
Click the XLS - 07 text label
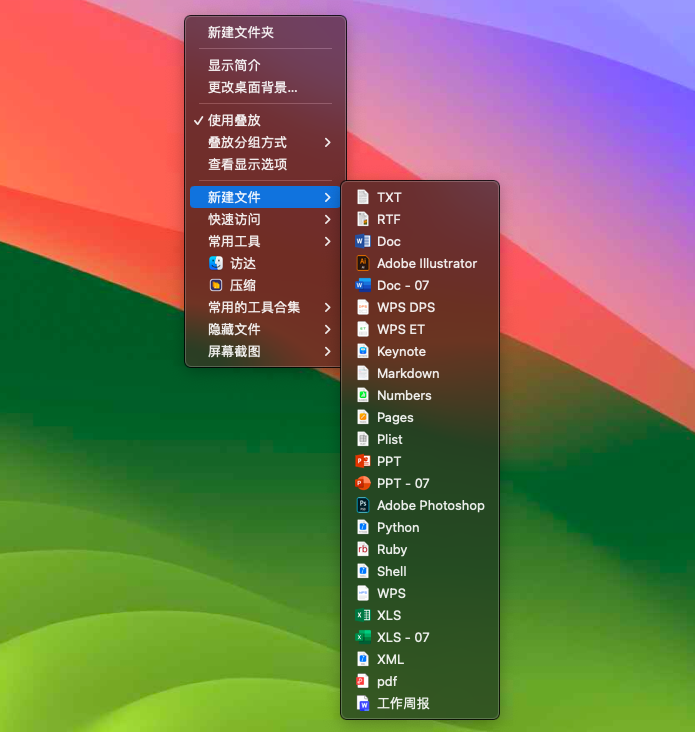click(x=403, y=637)
